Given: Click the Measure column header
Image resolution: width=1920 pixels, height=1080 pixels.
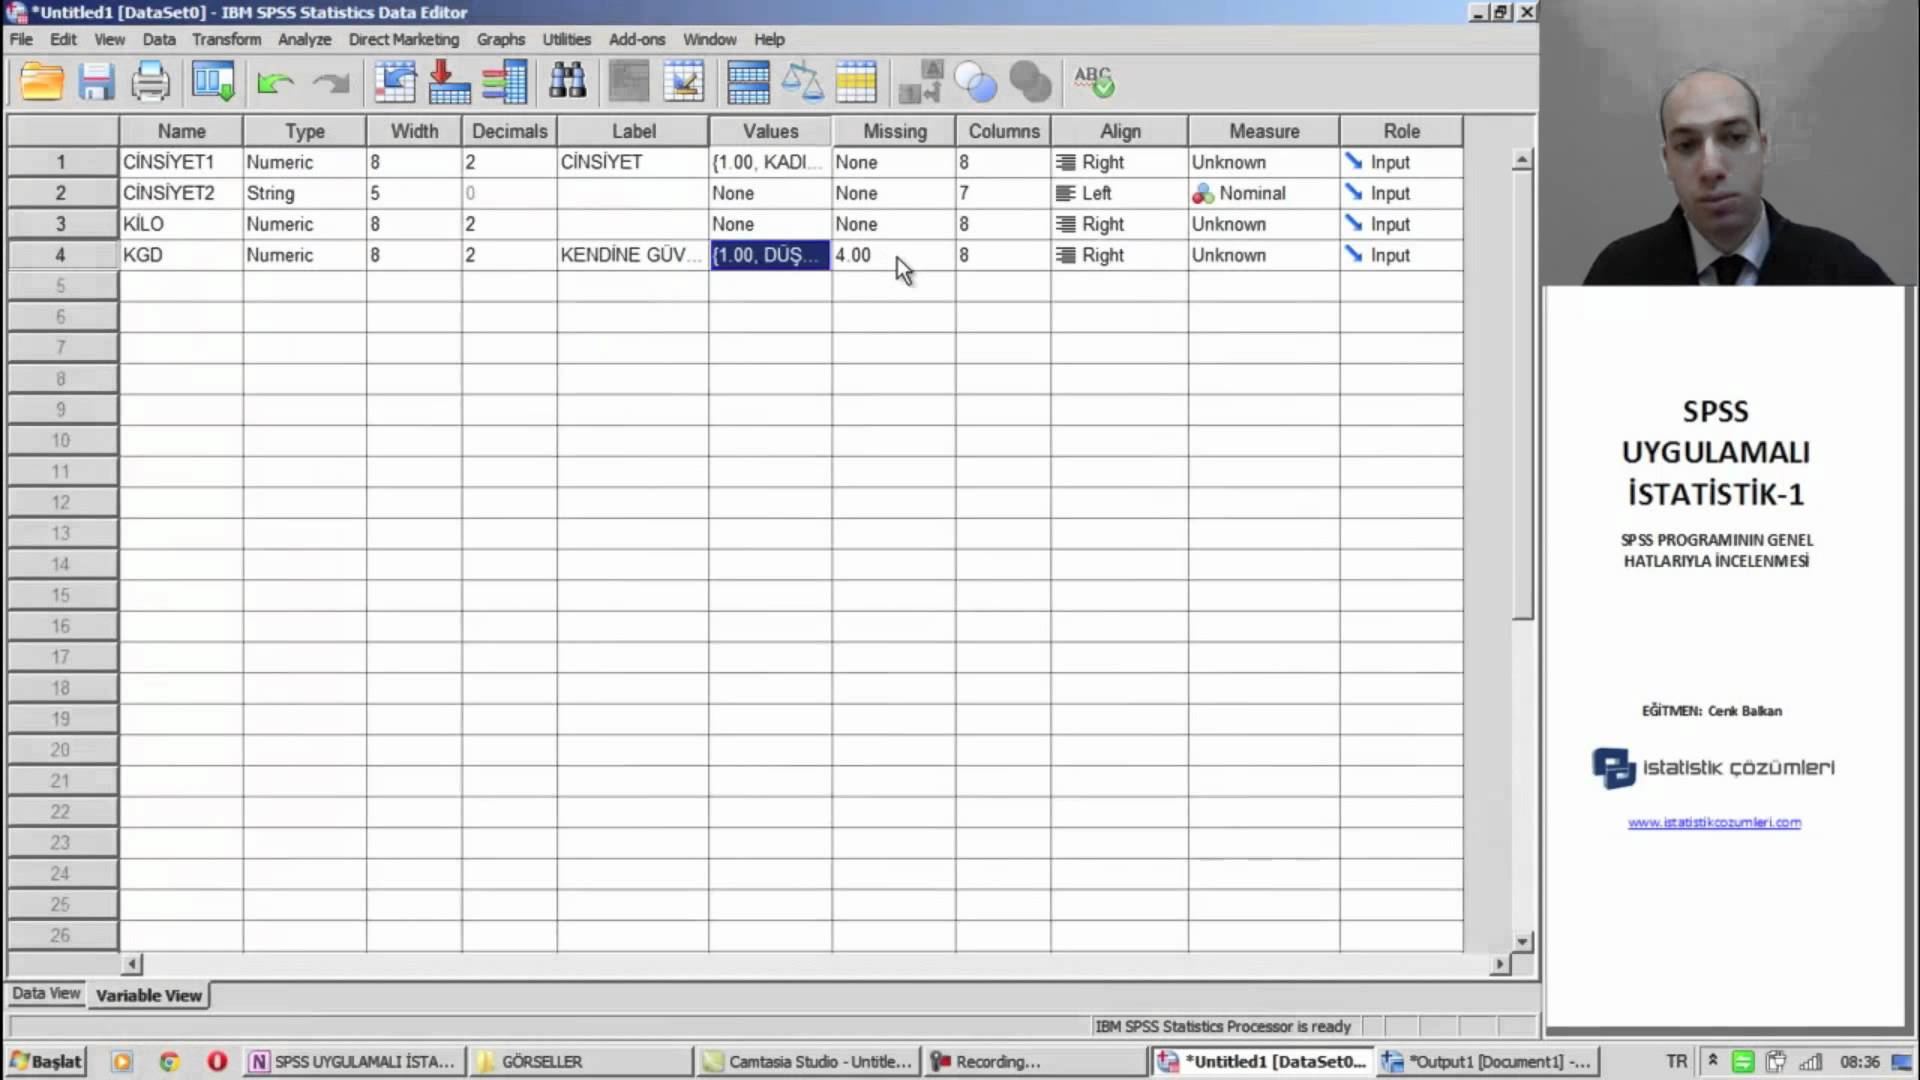Looking at the screenshot, I should coord(1263,131).
